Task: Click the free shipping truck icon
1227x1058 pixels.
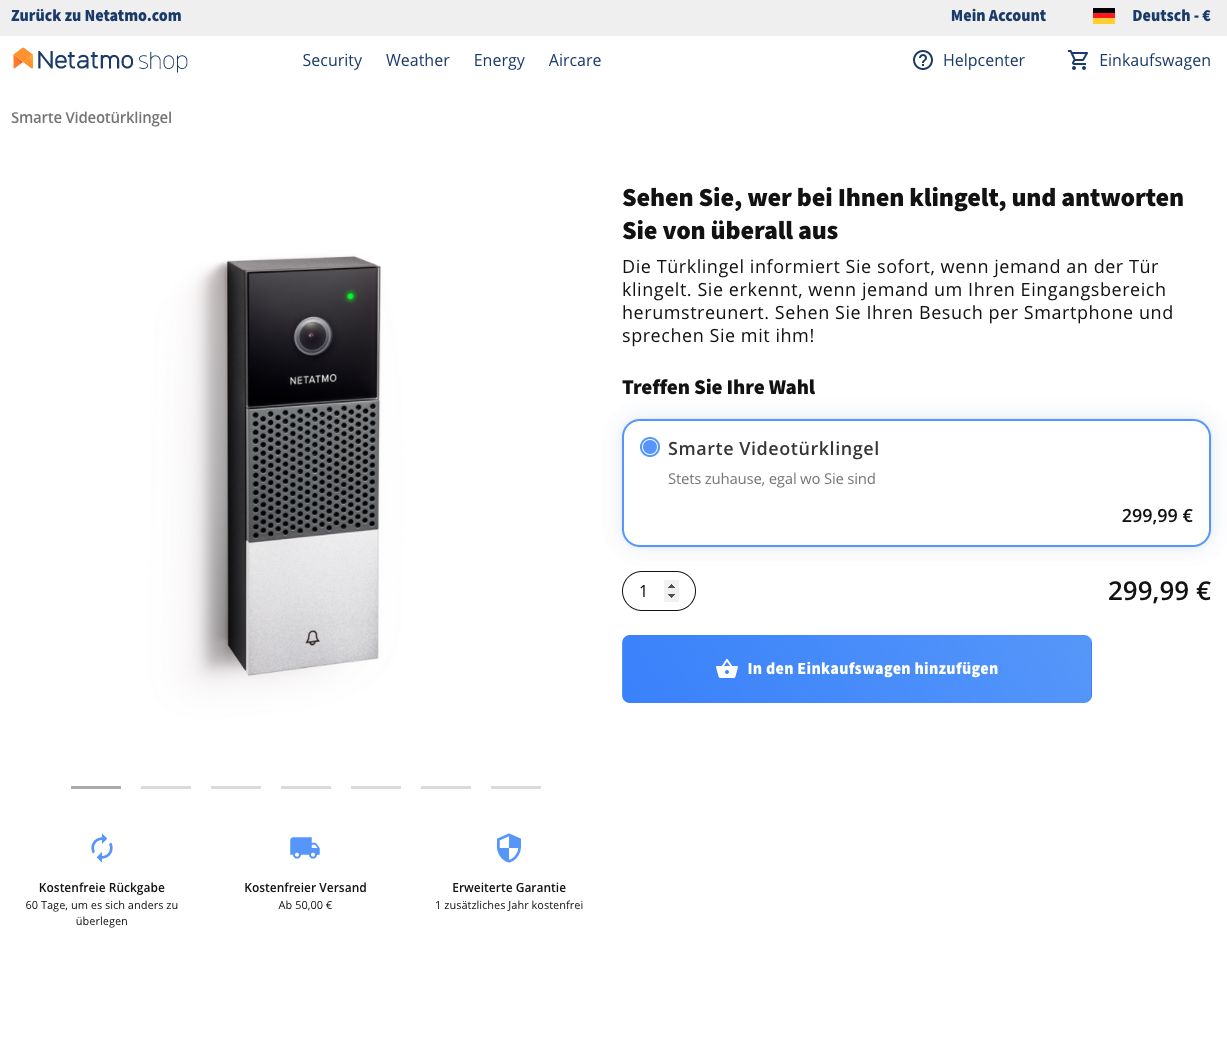Action: coord(305,848)
